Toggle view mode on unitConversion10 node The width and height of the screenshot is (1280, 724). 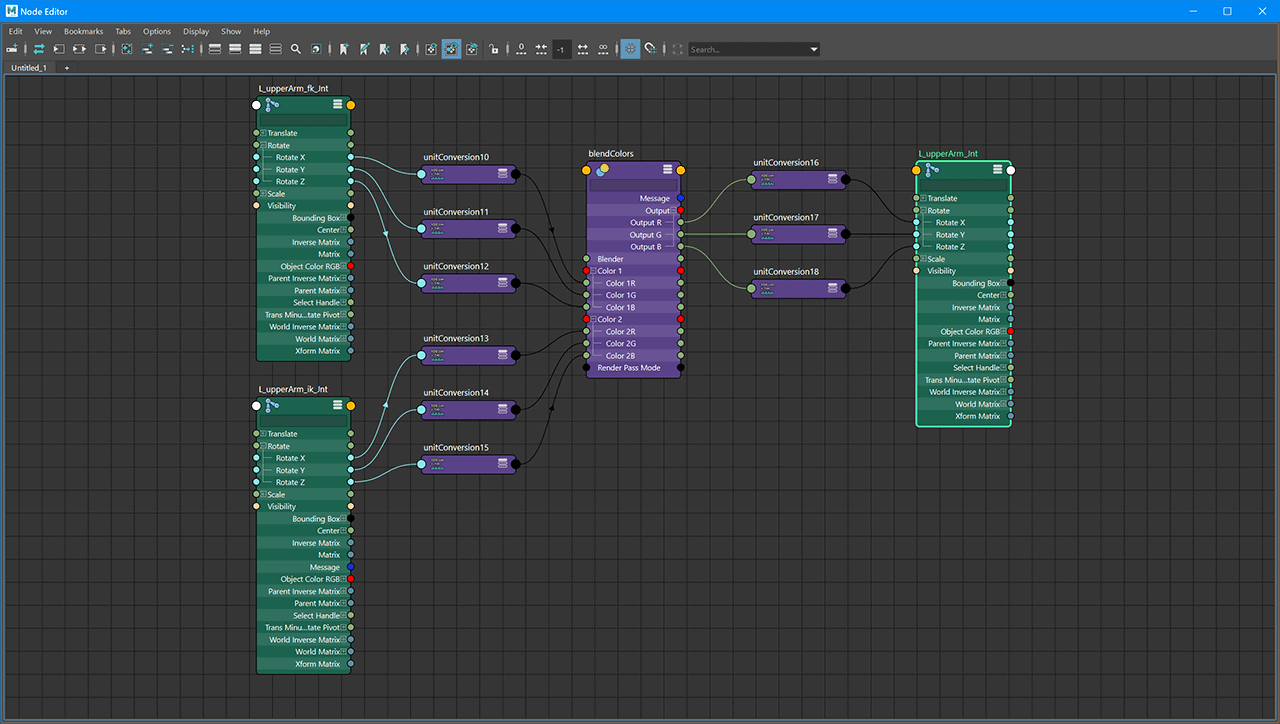coord(503,174)
